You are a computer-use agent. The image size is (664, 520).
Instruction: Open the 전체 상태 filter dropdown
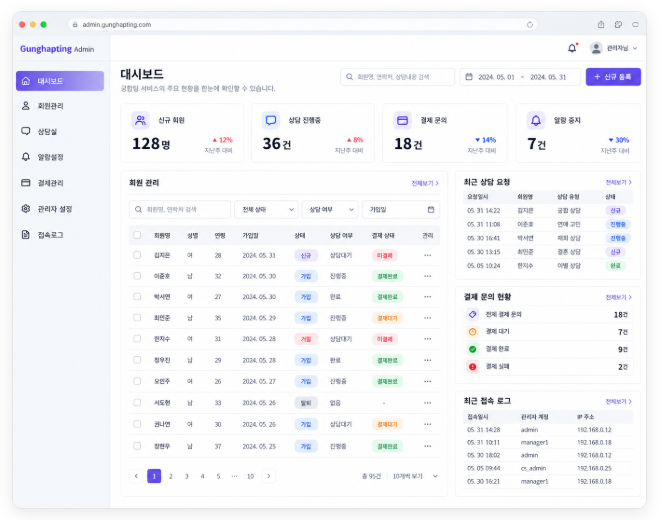266,209
